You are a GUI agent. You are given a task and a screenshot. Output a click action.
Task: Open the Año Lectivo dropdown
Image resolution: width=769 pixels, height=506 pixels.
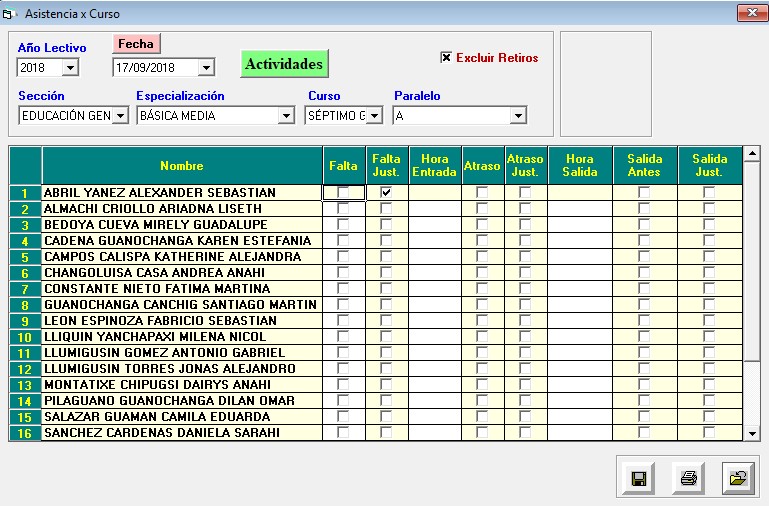click(70, 68)
